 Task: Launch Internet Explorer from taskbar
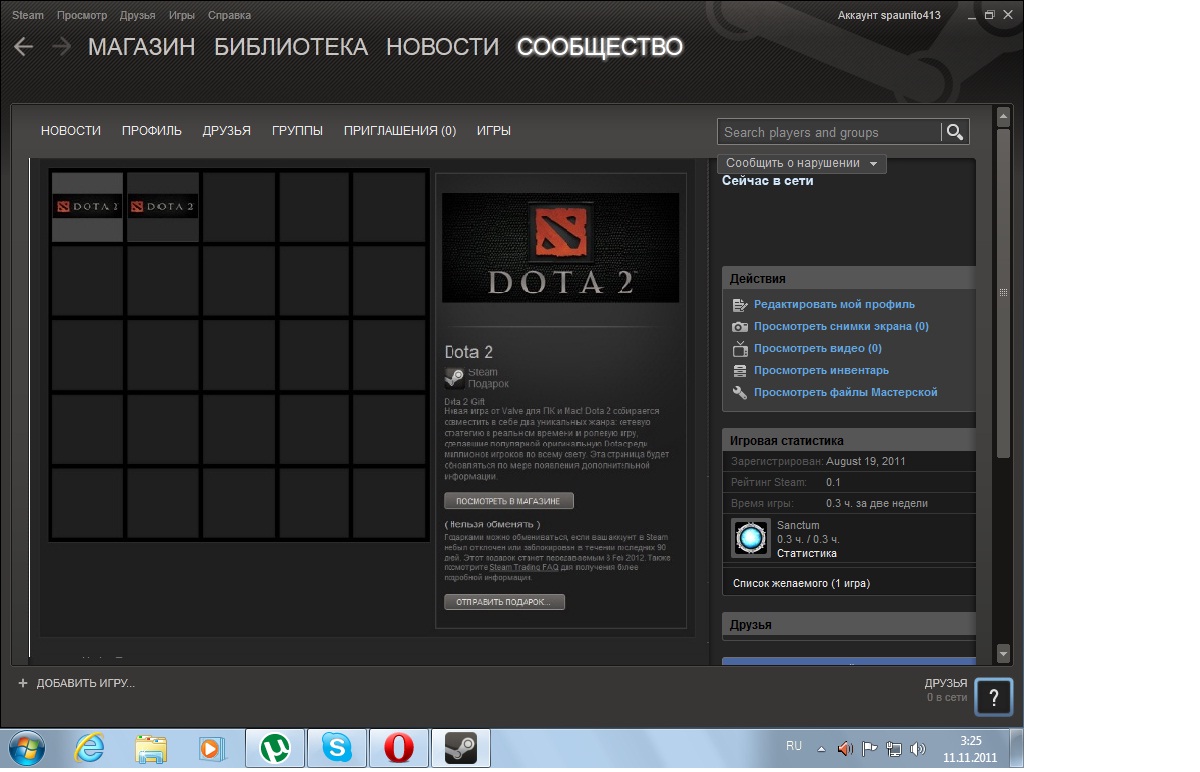(x=90, y=748)
